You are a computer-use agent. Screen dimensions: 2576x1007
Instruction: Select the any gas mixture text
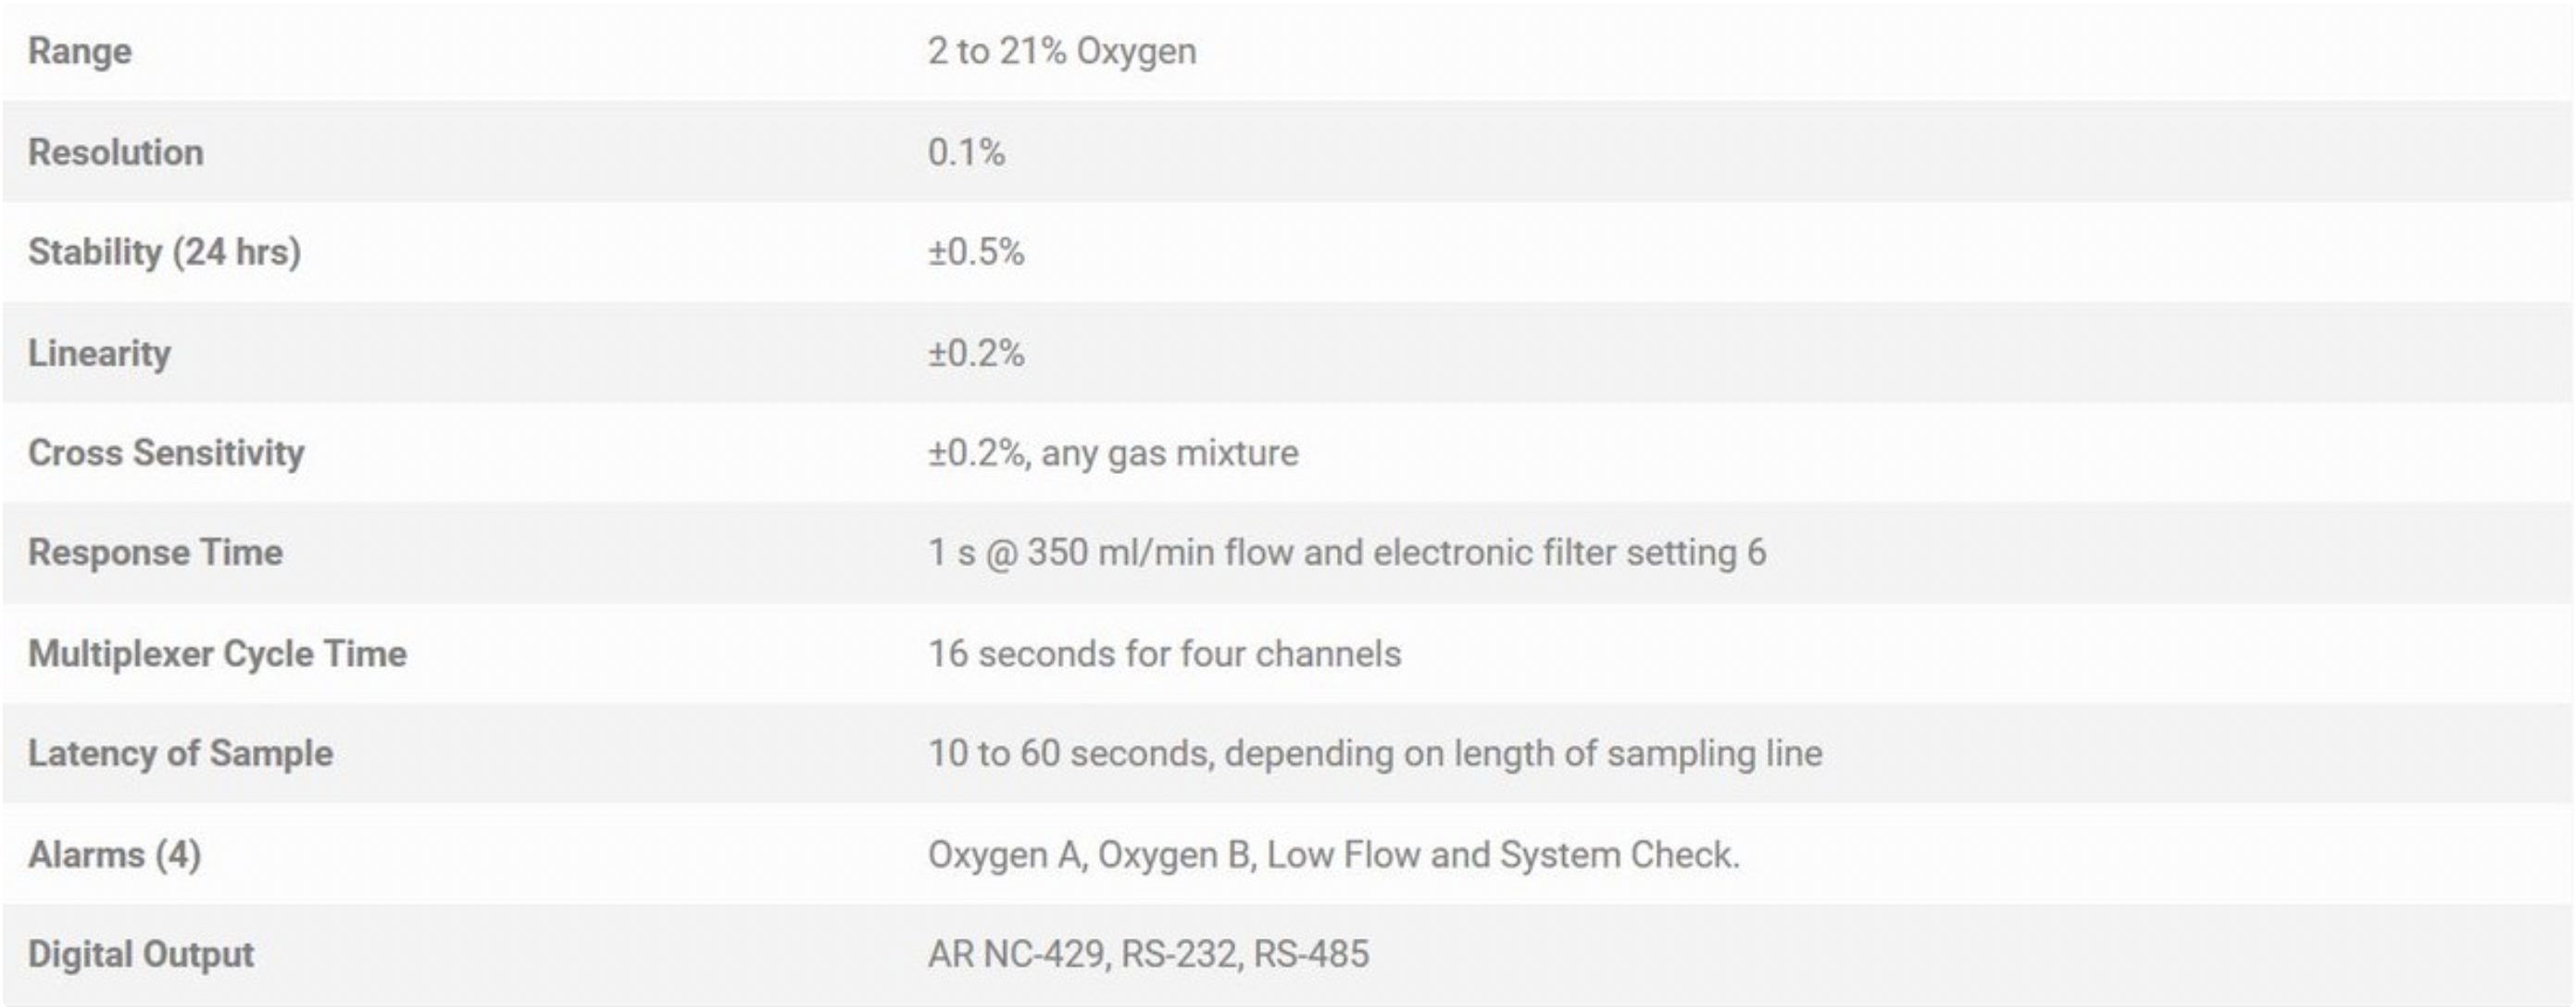pyautogui.click(x=1170, y=454)
